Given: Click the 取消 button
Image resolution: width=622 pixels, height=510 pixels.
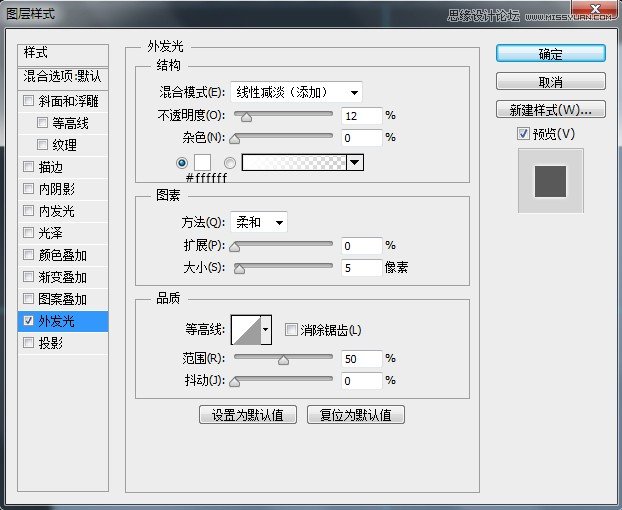Looking at the screenshot, I should point(551,82).
